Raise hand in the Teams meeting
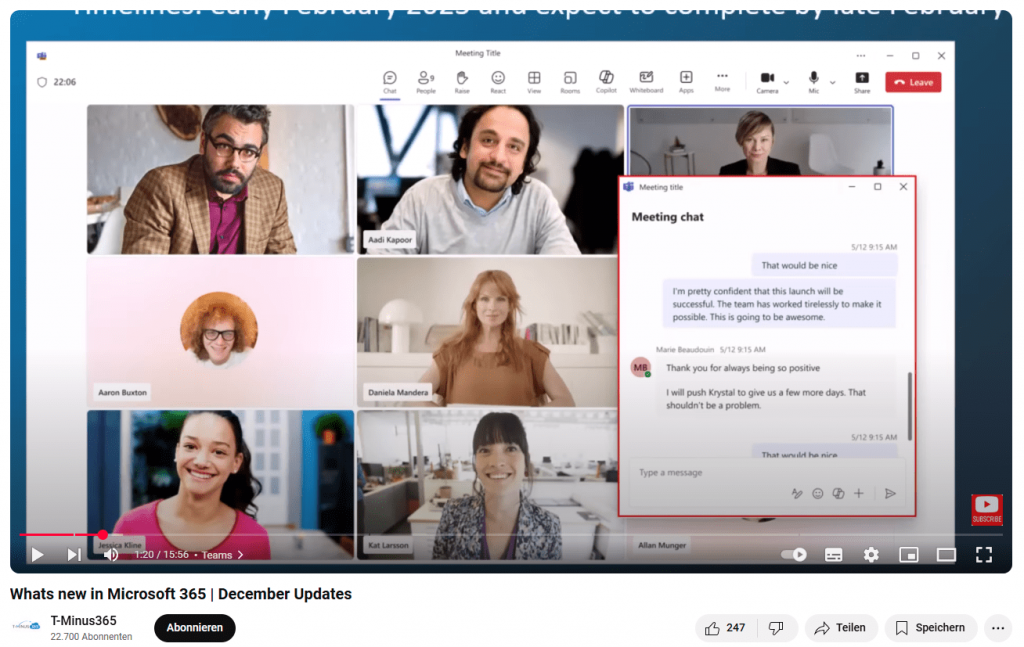 tap(462, 82)
